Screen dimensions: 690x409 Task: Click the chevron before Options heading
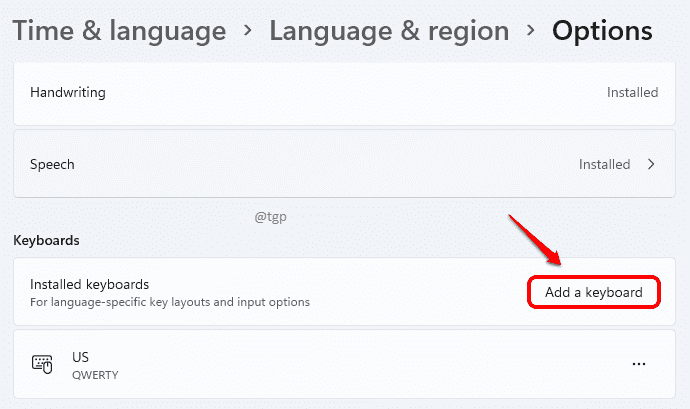click(x=531, y=32)
